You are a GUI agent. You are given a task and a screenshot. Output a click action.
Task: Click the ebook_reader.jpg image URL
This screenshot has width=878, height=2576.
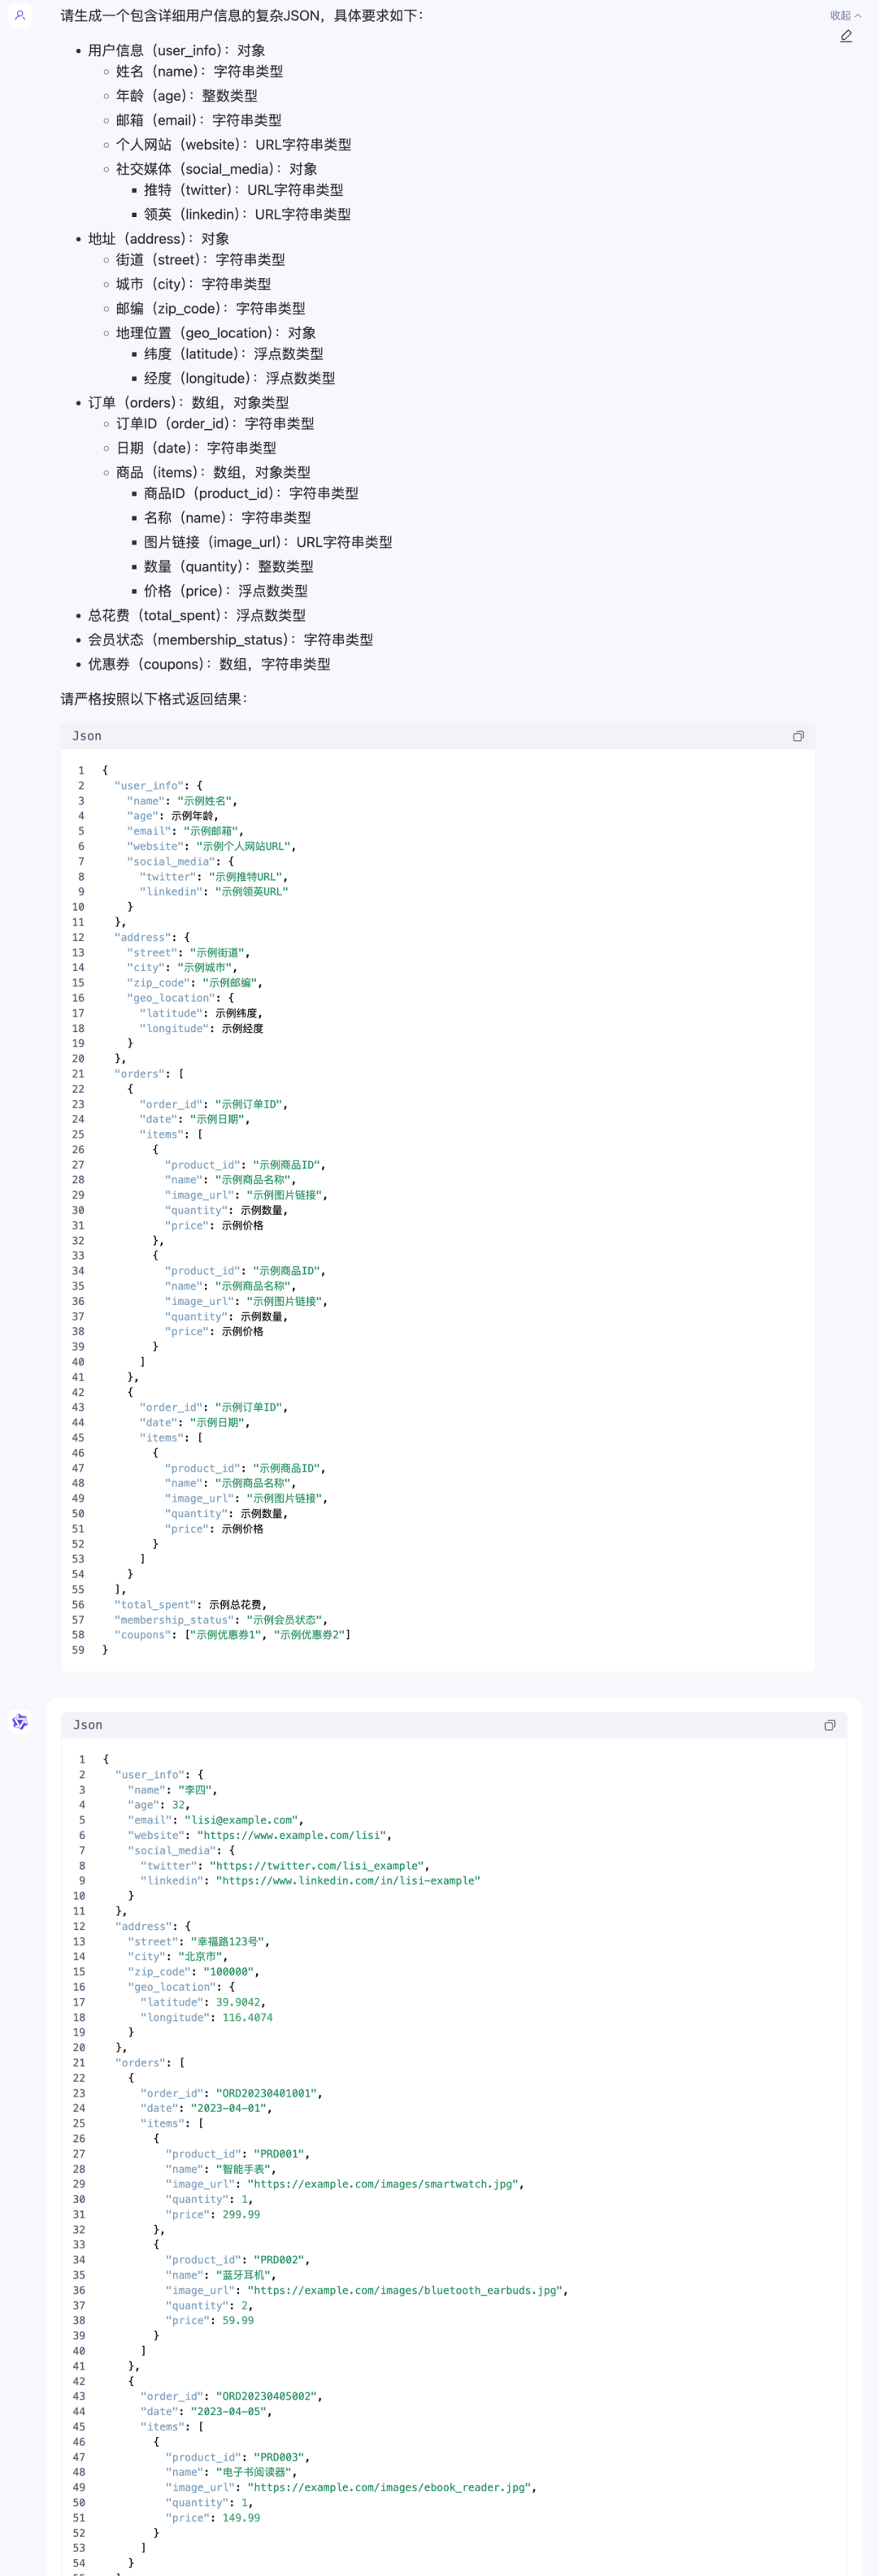tap(390, 2487)
